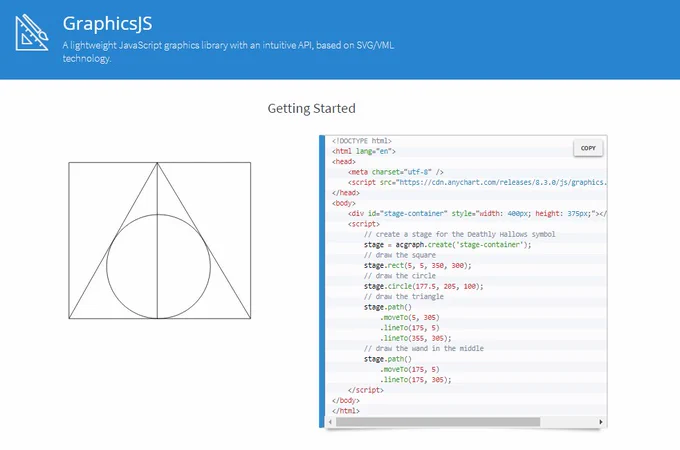Screen dimensions: 680x450
Task: Click the '// draw the triangle' comment
Action: (x=404, y=297)
